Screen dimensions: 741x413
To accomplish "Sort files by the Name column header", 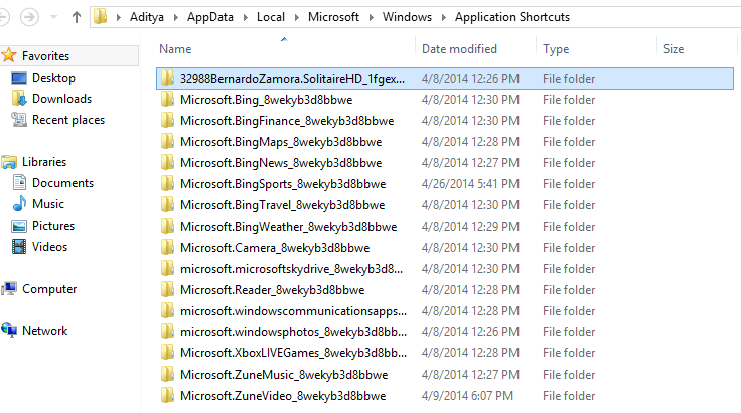I will (175, 49).
